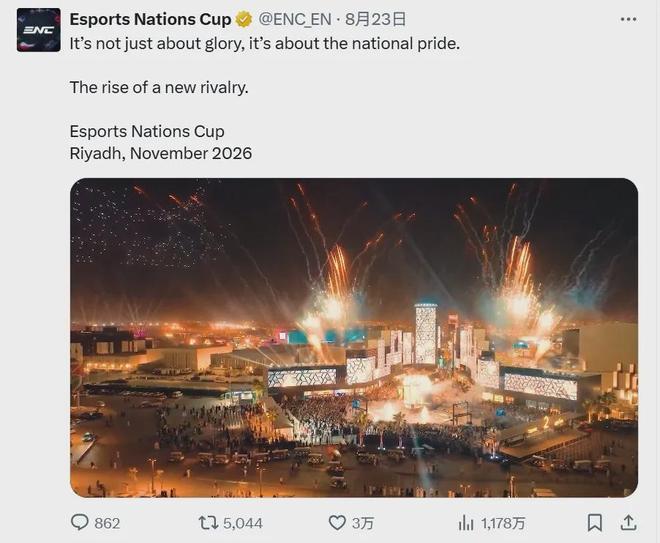Viewport: 660px width, 543px height.
Task: Click the gold verified badge
Action: point(244,19)
